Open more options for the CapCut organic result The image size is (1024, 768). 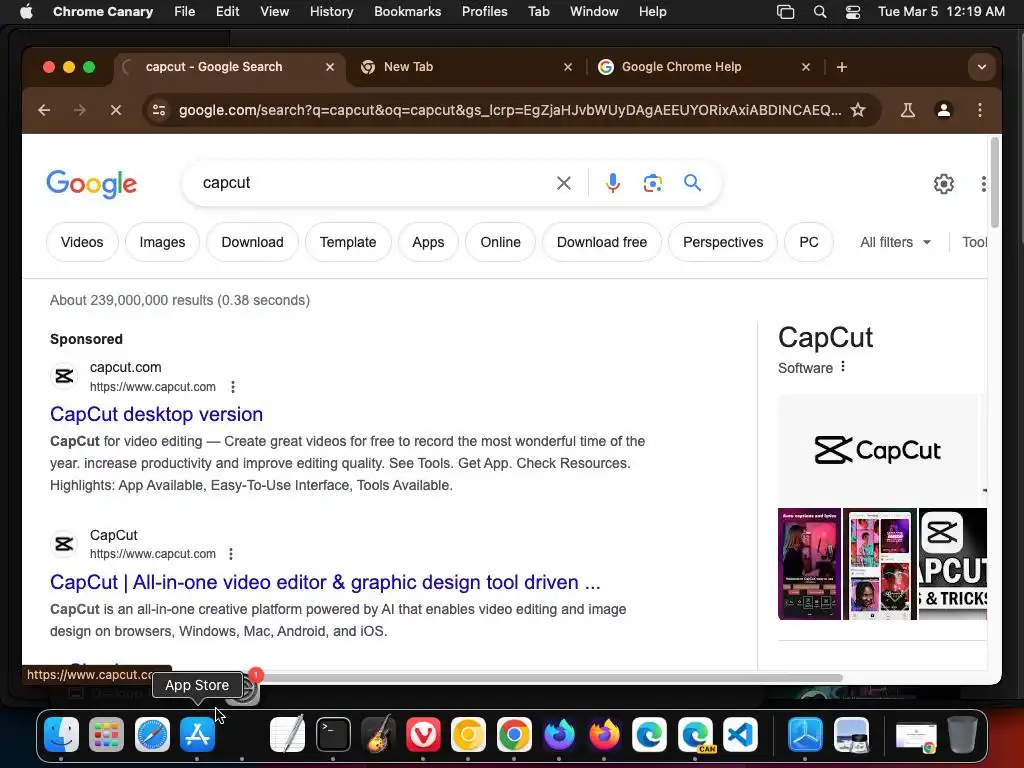(231, 554)
